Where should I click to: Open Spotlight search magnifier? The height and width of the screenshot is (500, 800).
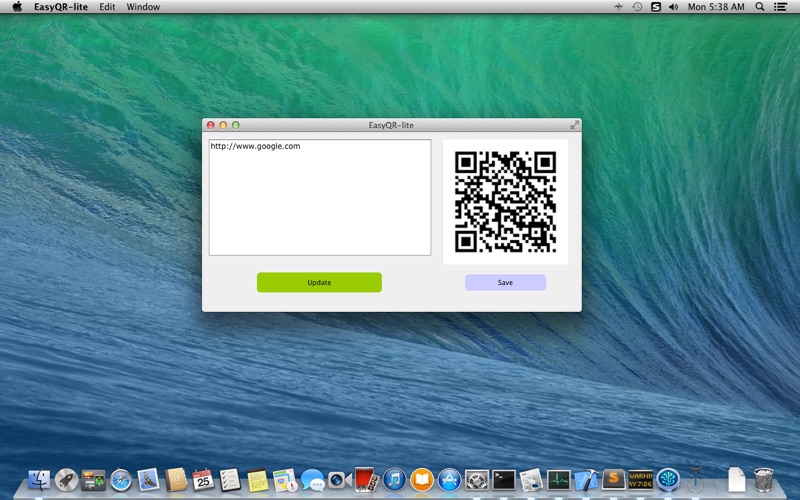[x=760, y=7]
